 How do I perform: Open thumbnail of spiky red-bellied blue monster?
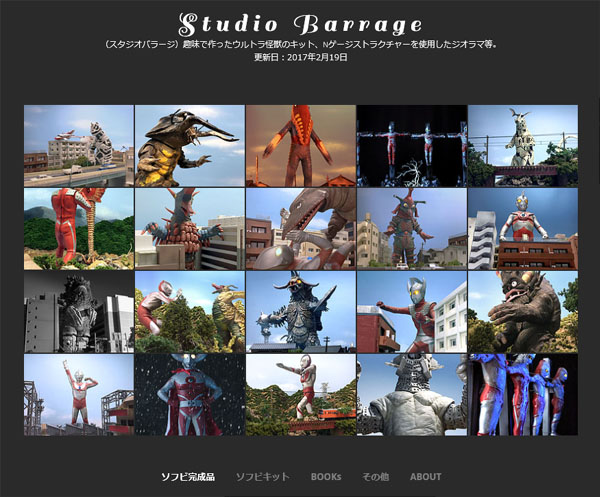pyautogui.click(x=190, y=229)
